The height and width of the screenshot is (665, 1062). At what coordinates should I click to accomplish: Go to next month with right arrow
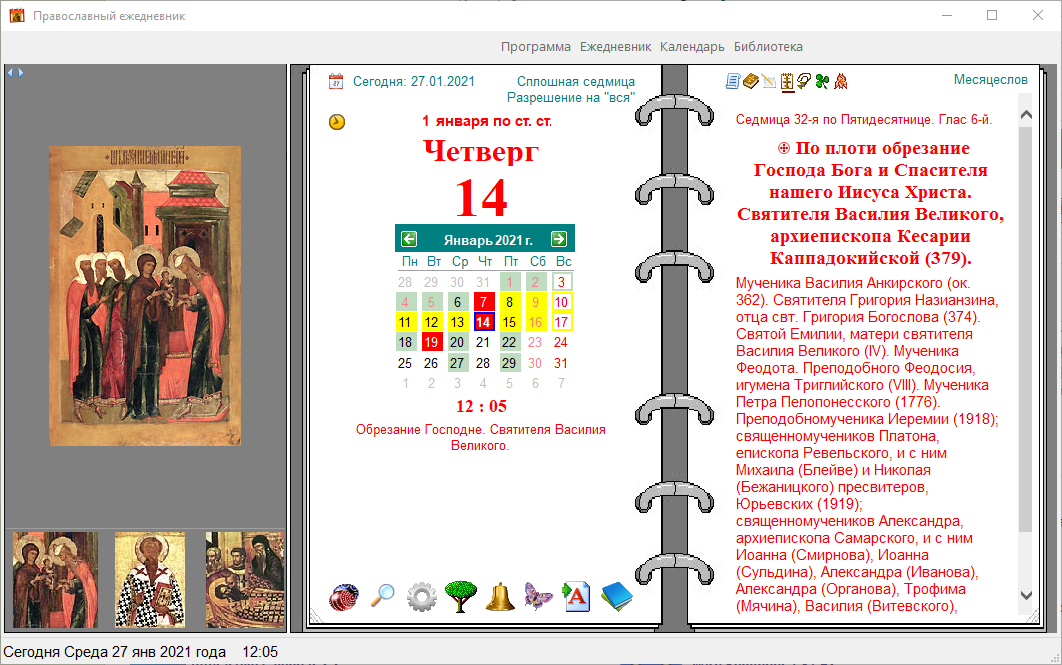559,239
